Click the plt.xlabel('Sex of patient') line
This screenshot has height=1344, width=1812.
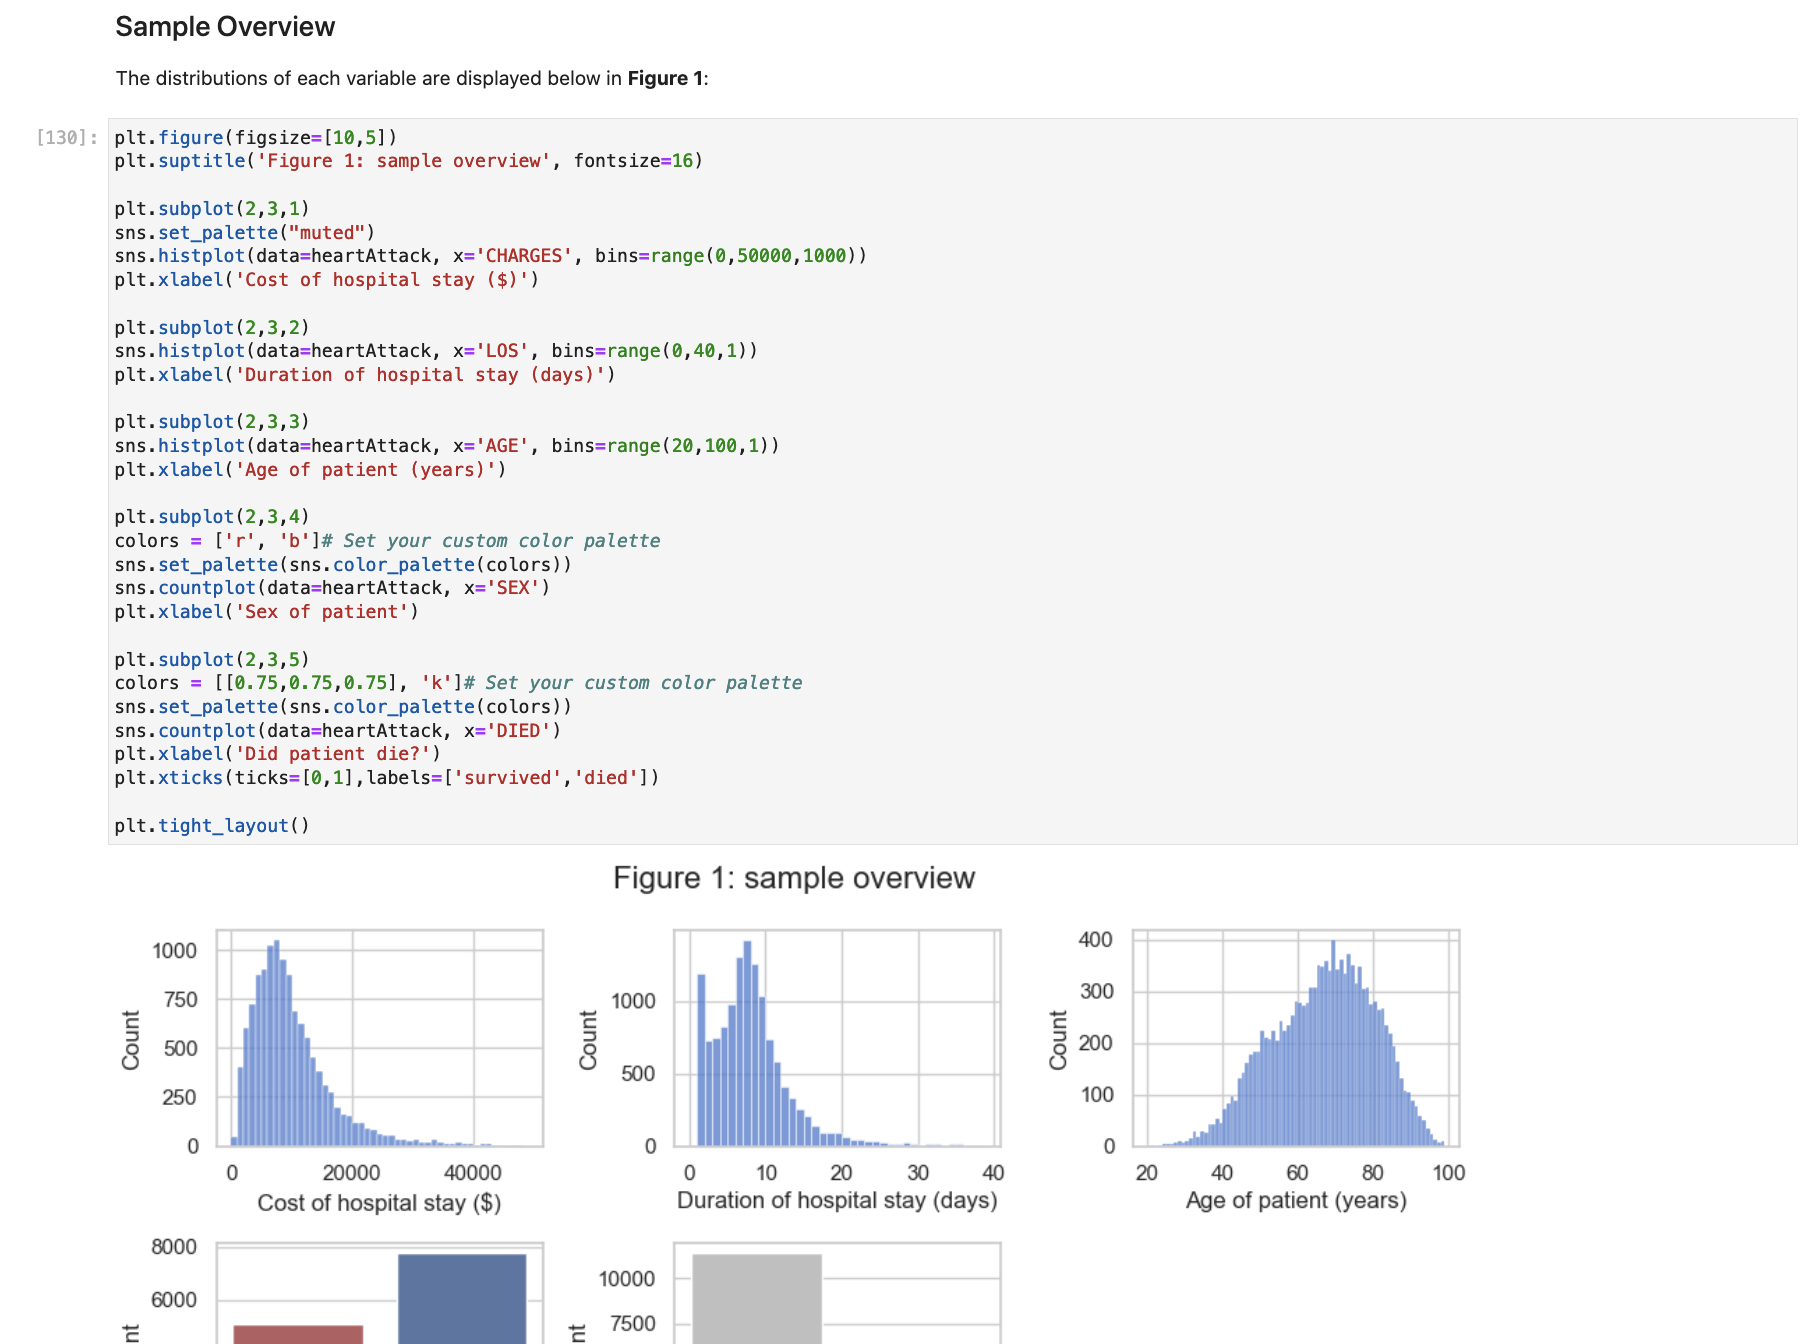coord(266,612)
